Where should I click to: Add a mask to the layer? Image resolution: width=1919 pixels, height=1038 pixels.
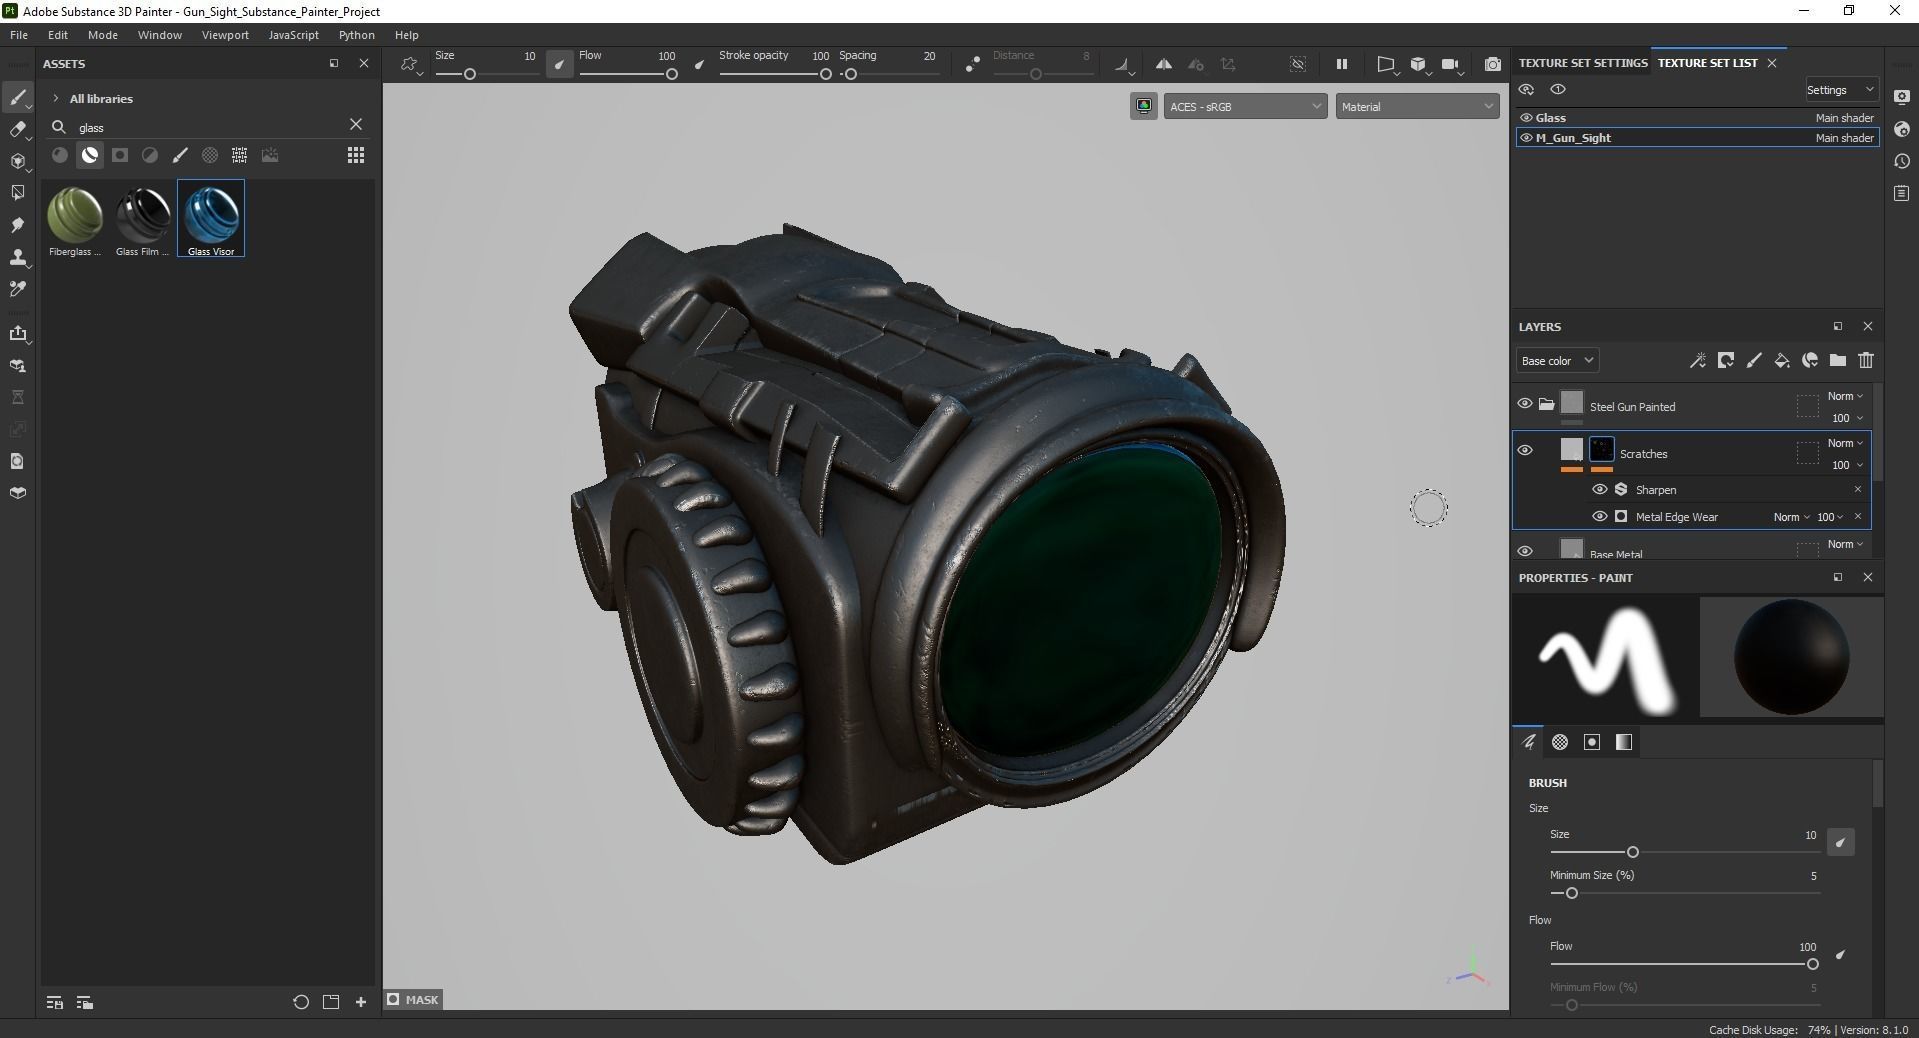pyautogui.click(x=1726, y=360)
